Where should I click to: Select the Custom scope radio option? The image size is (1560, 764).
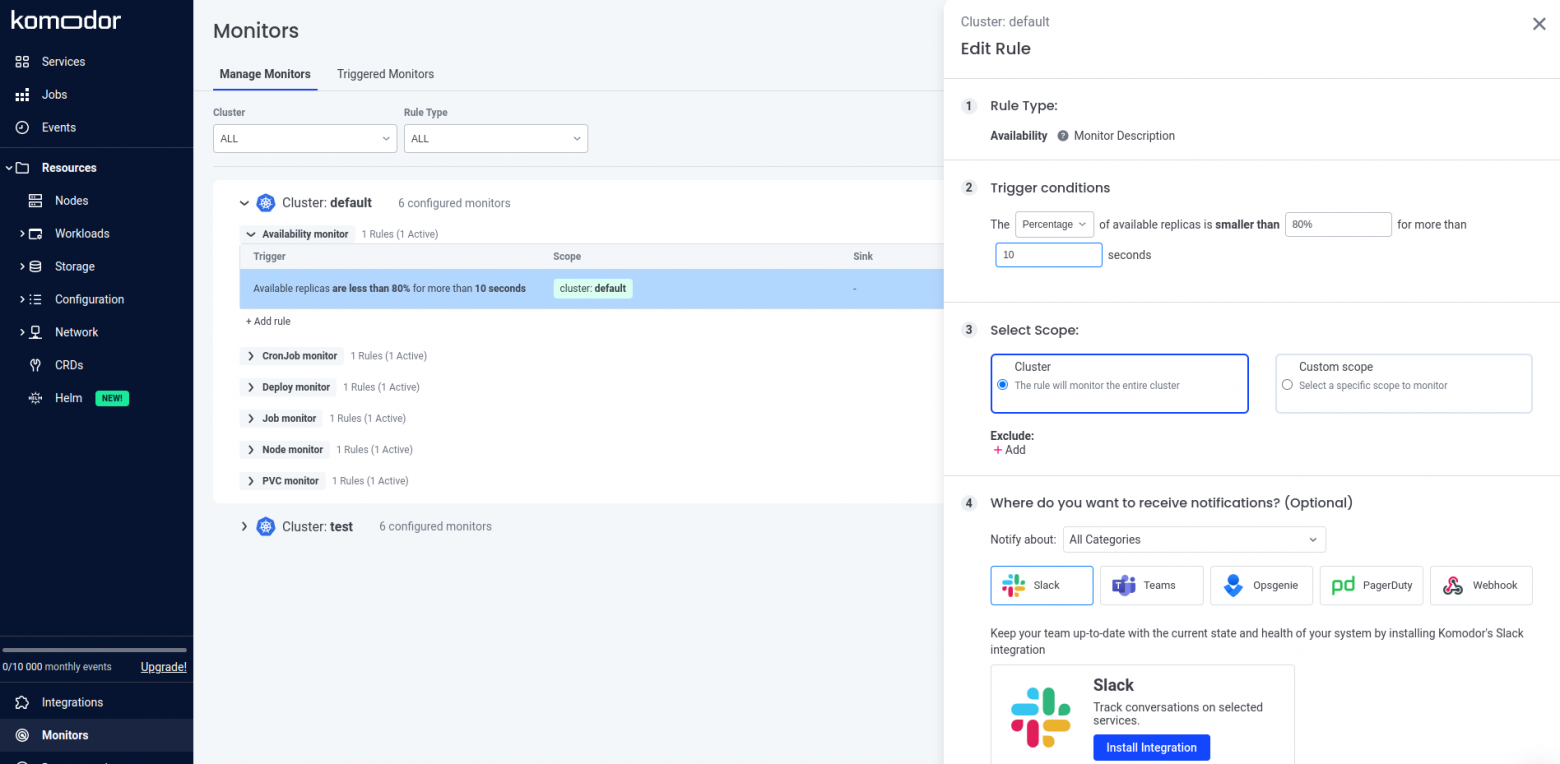1287,385
